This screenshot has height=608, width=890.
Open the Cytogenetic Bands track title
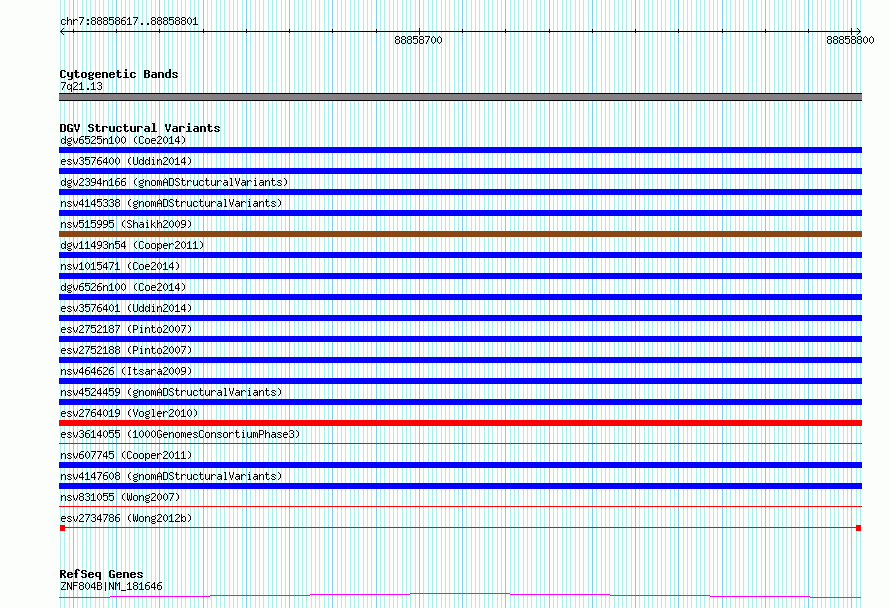coord(119,74)
